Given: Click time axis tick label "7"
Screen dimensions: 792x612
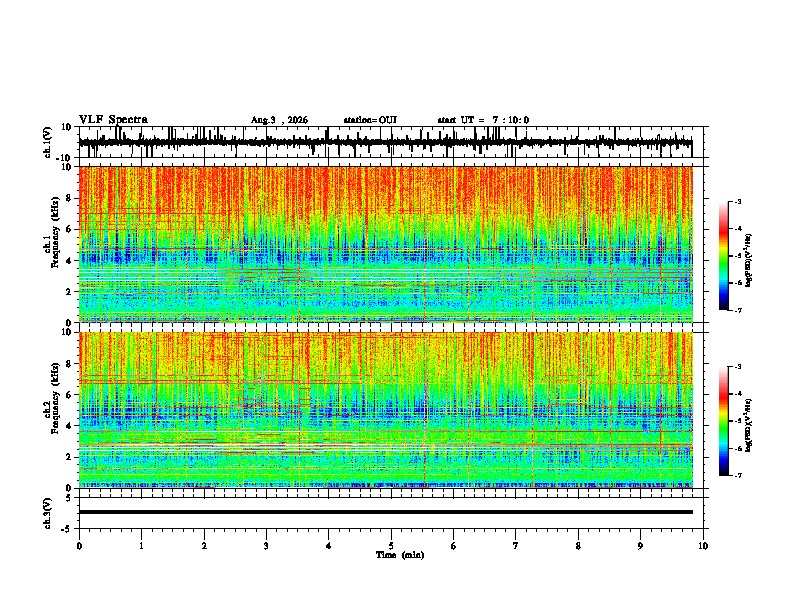Looking at the screenshot, I should click(x=516, y=546).
